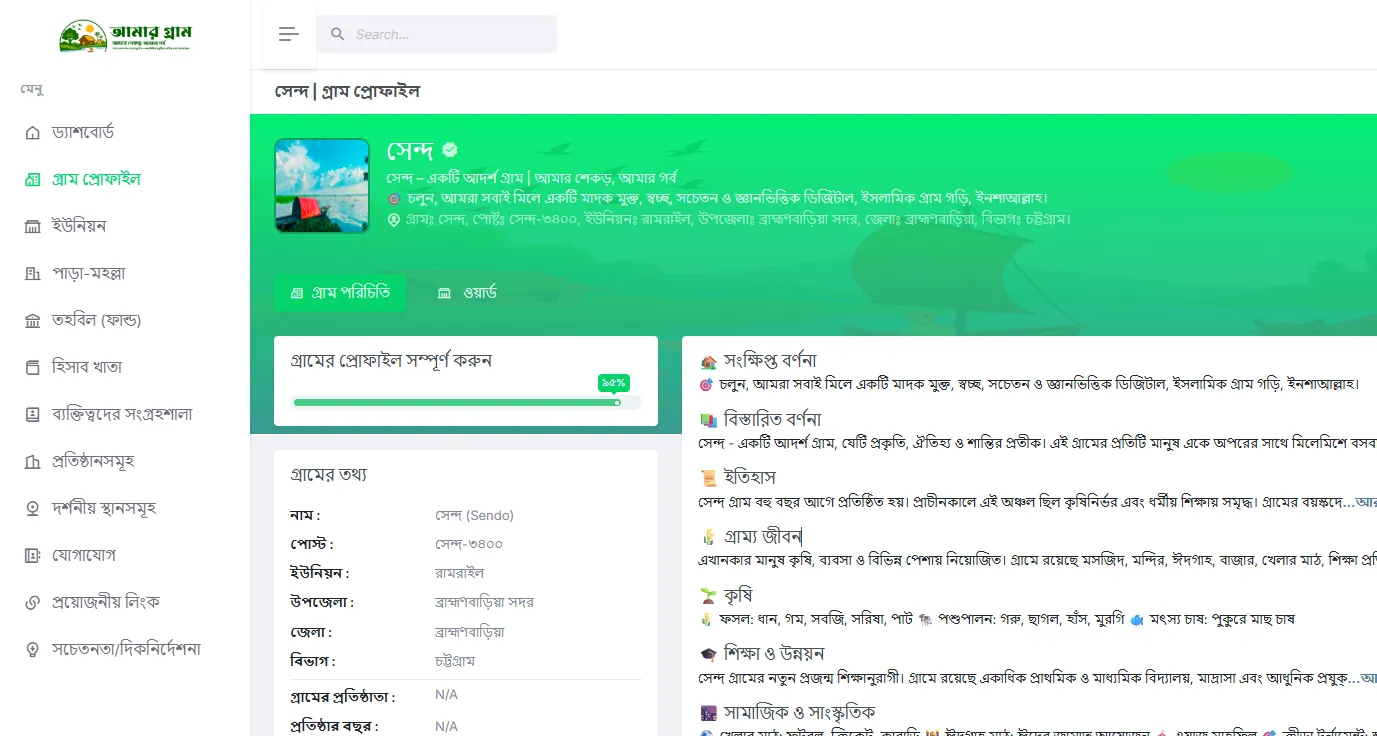
Task: Select the দর্শনীয় স্থানসমূহ location icon
Action: 32,509
